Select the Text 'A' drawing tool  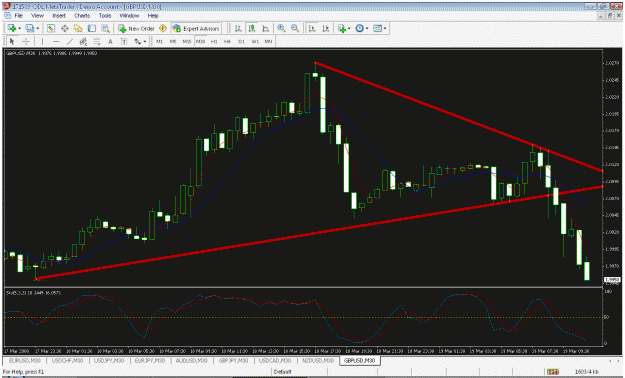[x=110, y=41]
